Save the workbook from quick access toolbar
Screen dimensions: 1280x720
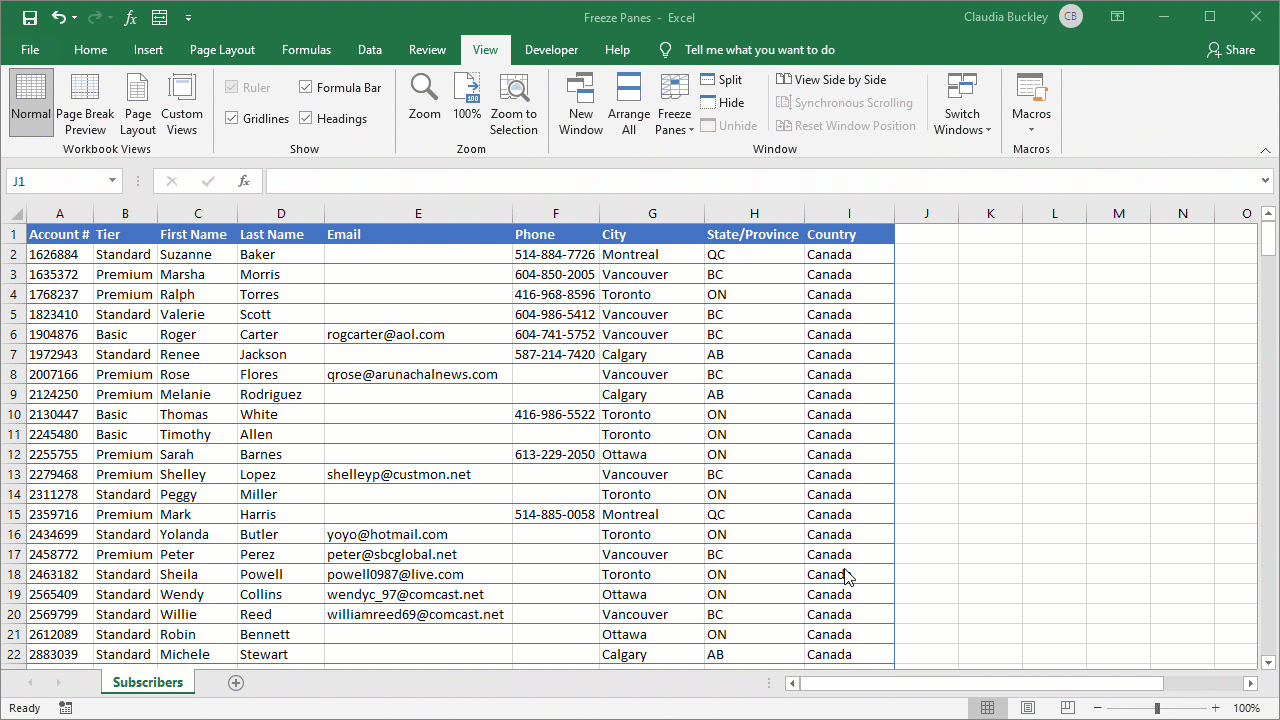pos(30,18)
